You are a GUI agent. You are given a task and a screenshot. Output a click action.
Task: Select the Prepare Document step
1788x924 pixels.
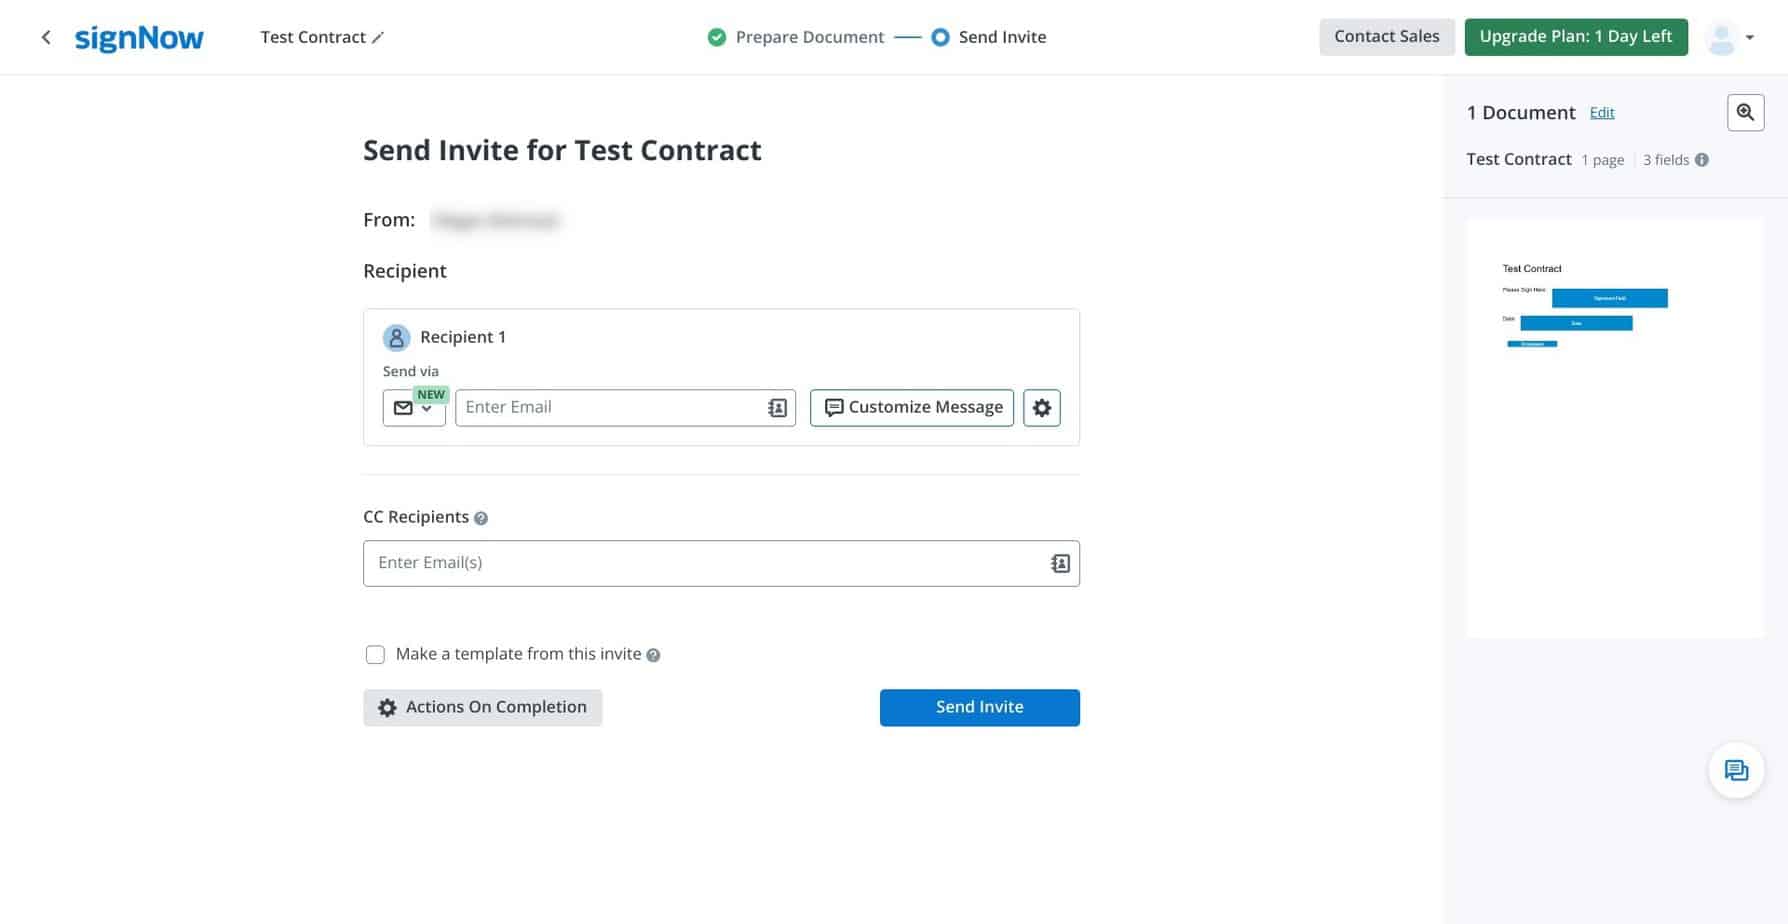coord(796,37)
